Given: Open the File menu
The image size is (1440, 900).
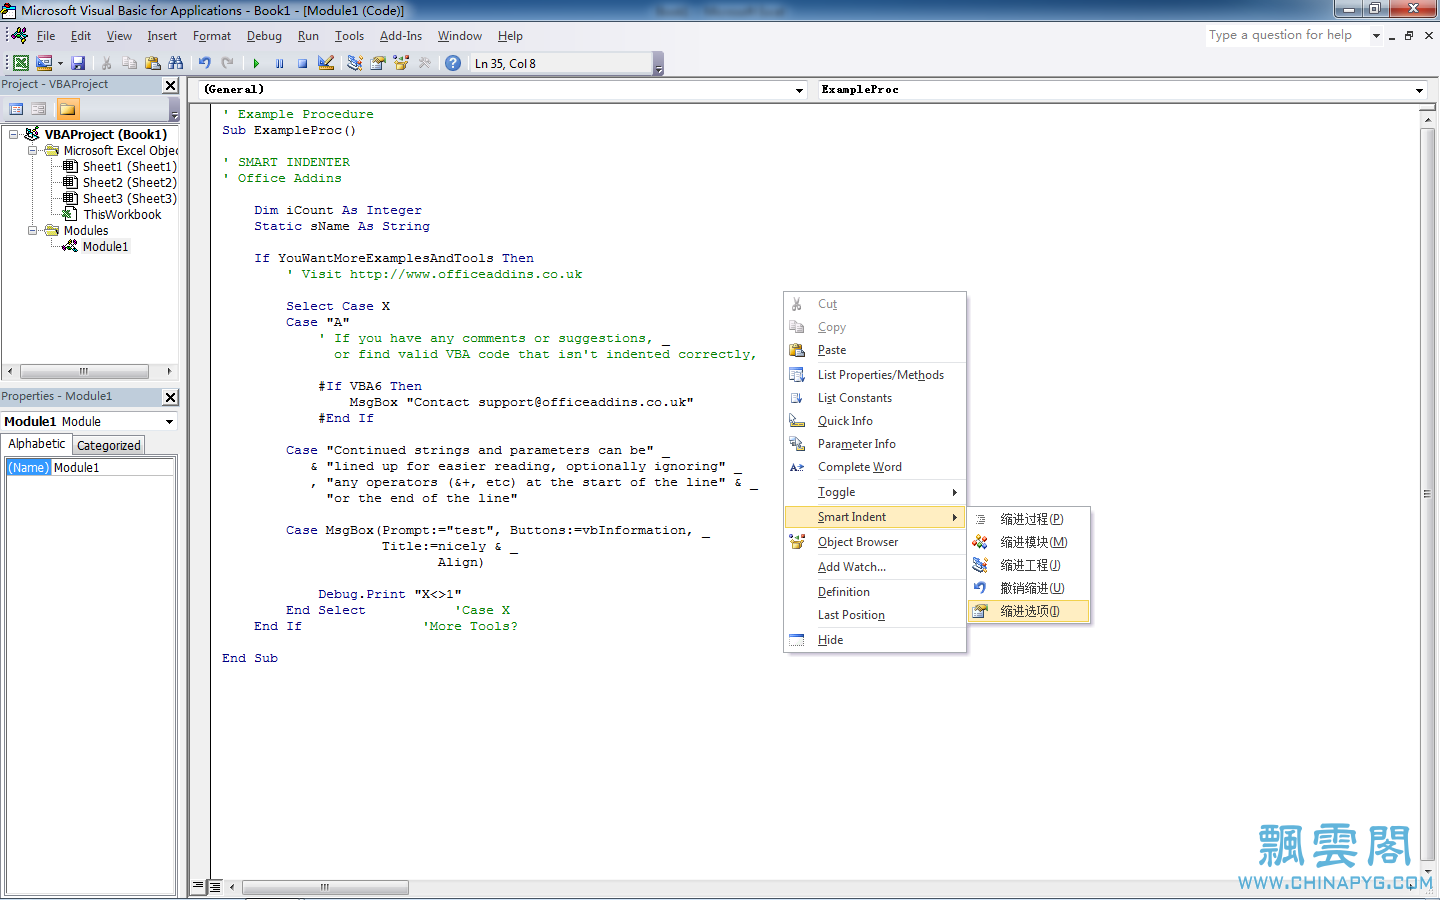Looking at the screenshot, I should (46, 36).
